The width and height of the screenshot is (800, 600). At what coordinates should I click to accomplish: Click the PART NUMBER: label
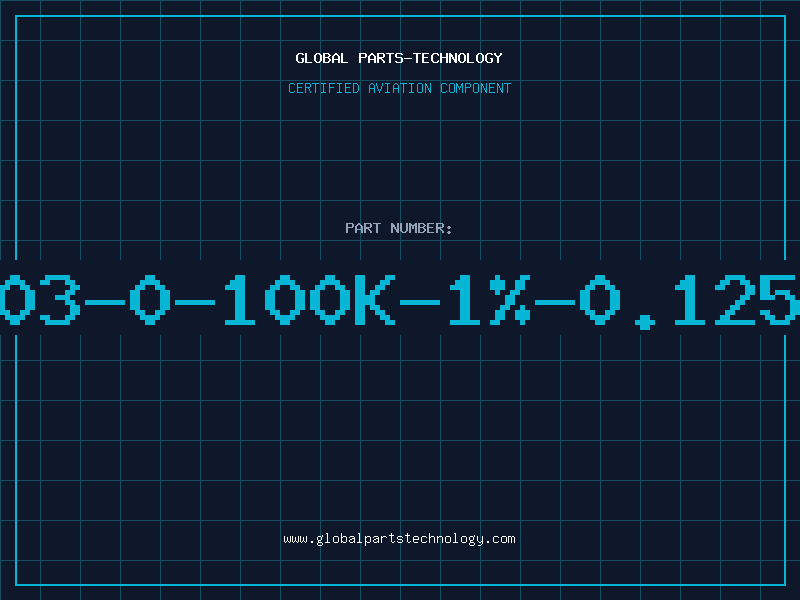coord(399,228)
